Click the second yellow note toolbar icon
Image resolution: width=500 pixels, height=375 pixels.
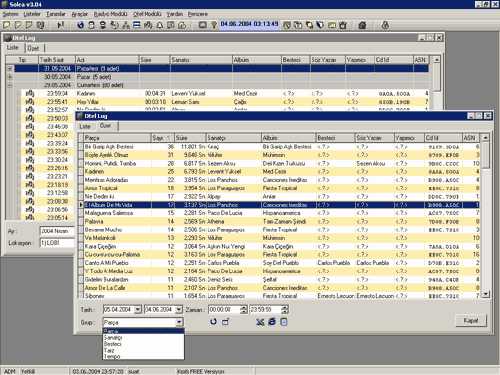pyautogui.click(x=18, y=25)
